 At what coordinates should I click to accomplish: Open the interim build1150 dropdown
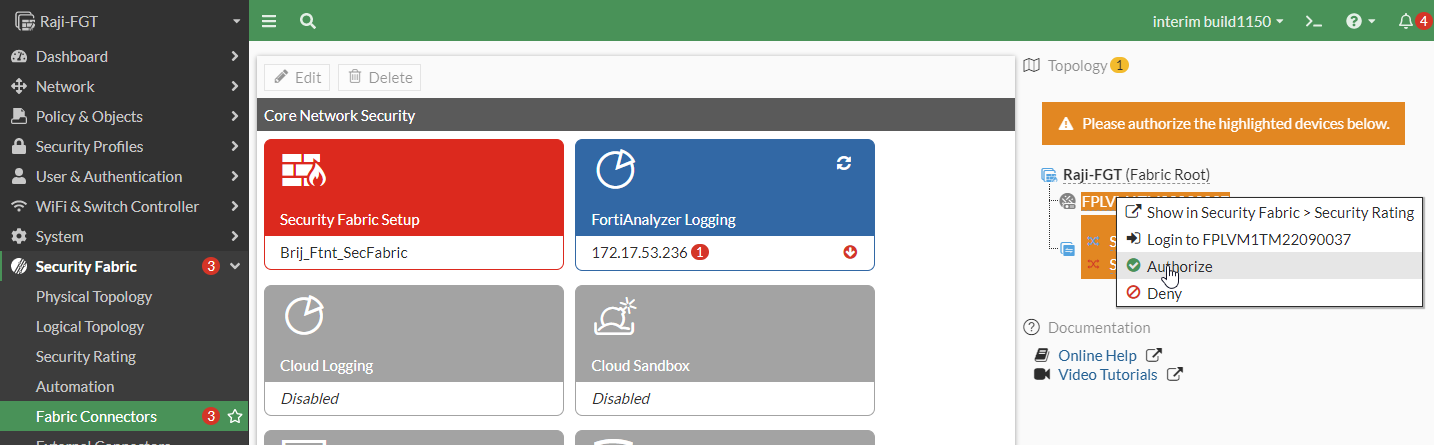click(1217, 21)
